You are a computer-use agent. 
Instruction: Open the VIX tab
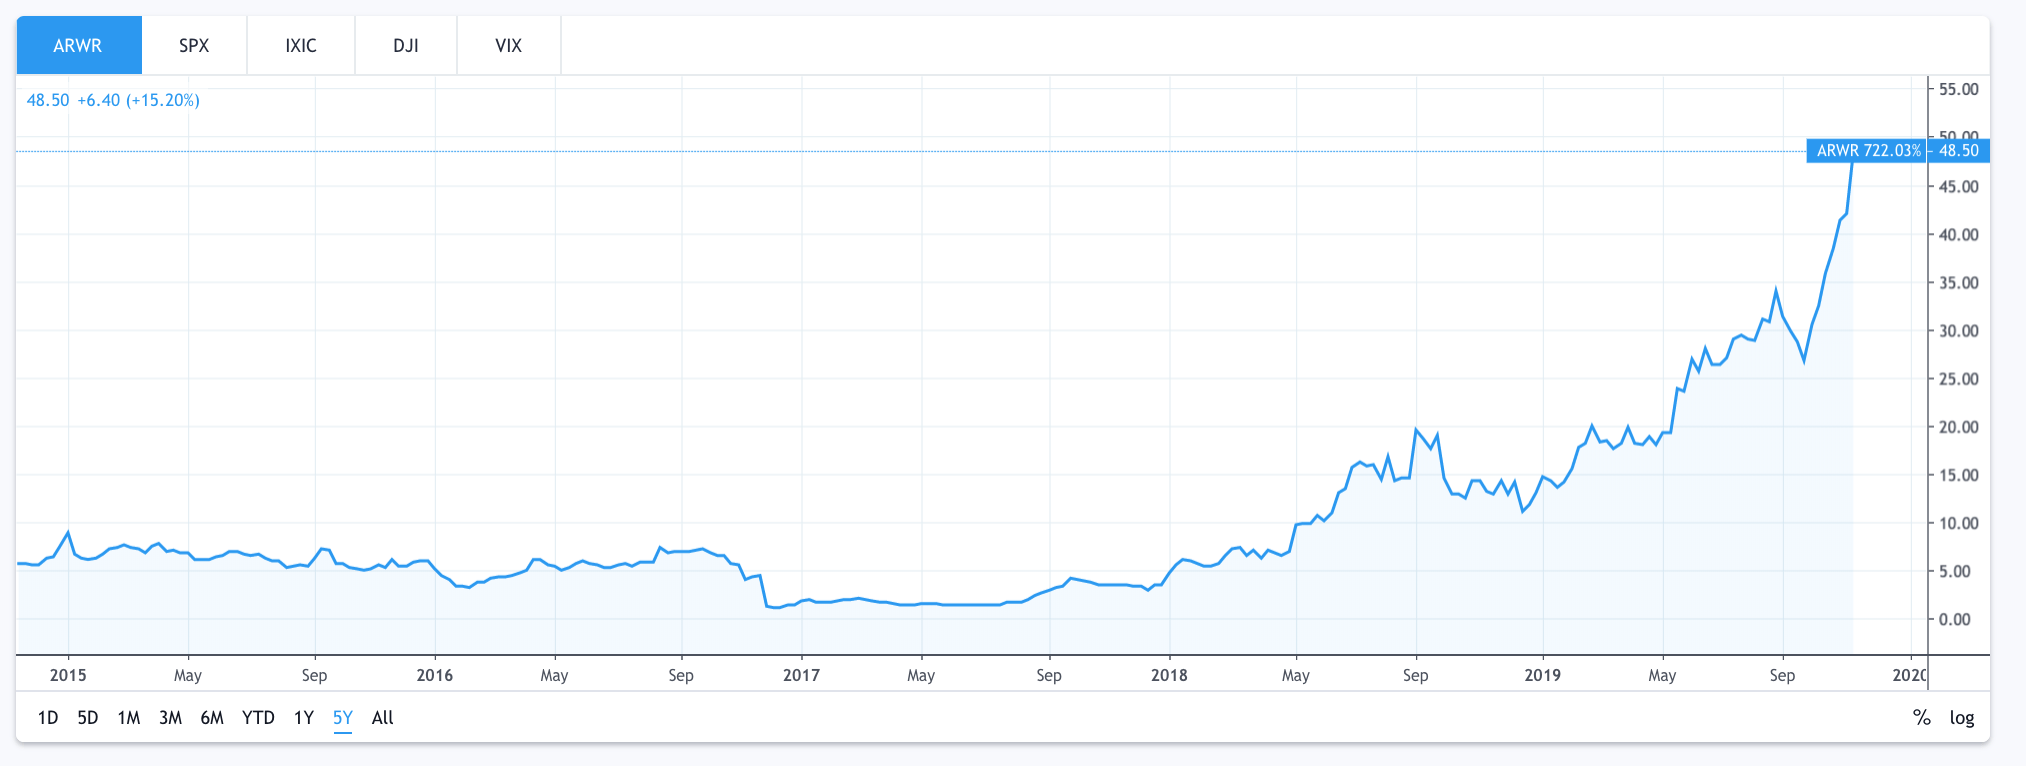click(x=509, y=45)
